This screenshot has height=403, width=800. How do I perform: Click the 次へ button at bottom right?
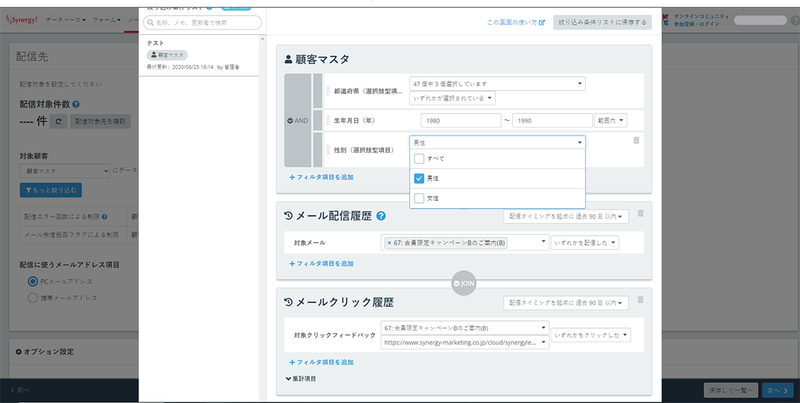pyautogui.click(x=778, y=390)
